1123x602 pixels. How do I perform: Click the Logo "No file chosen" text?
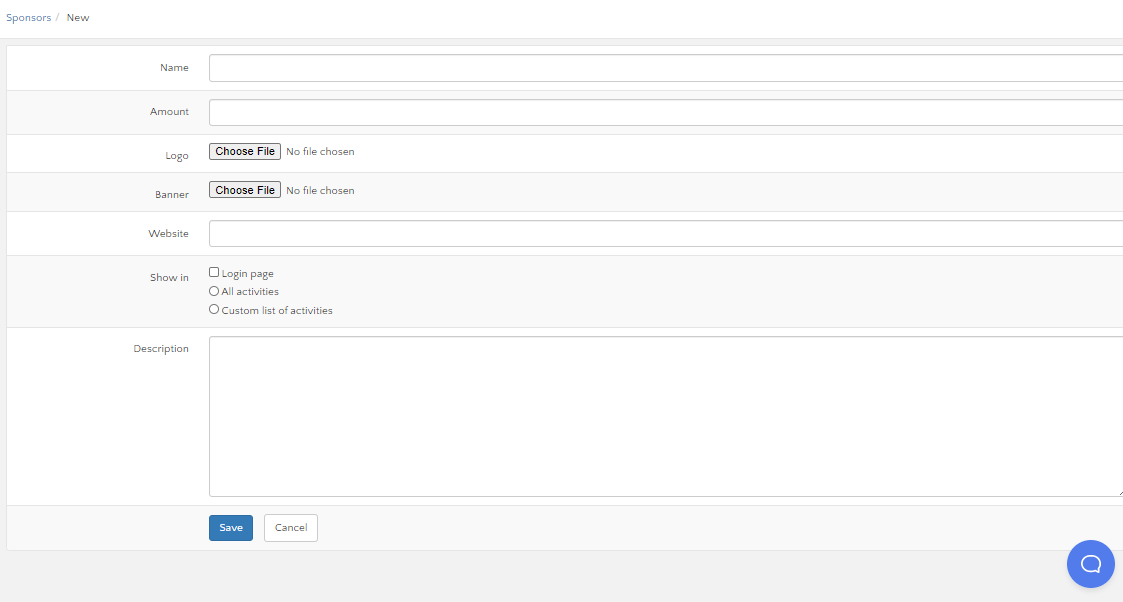(x=320, y=152)
